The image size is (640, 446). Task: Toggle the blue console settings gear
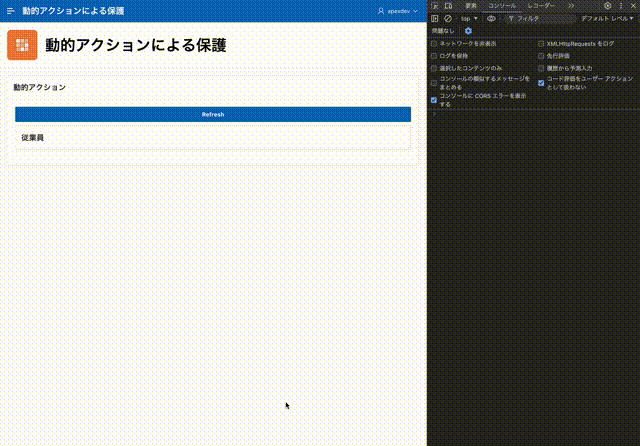click(x=468, y=31)
